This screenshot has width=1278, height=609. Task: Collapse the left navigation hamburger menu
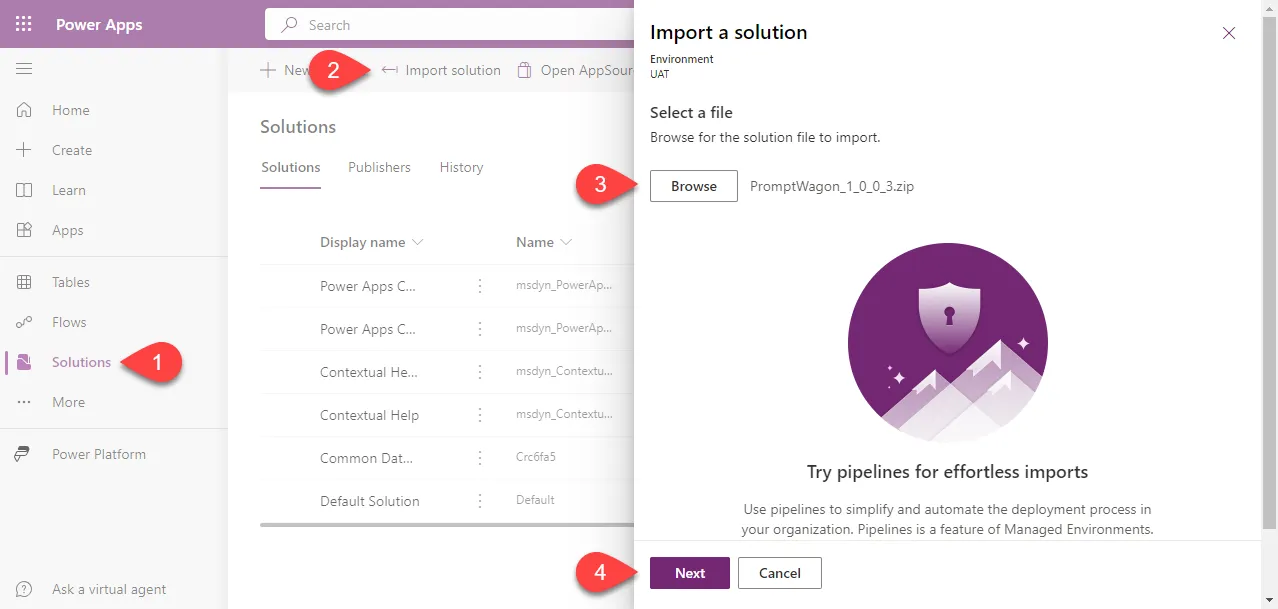tap(24, 69)
